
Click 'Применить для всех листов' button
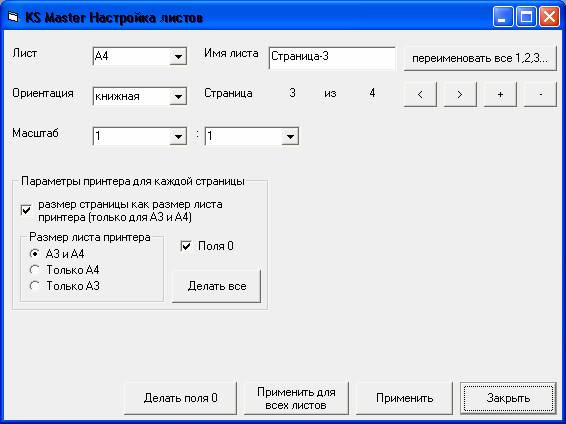(296, 398)
